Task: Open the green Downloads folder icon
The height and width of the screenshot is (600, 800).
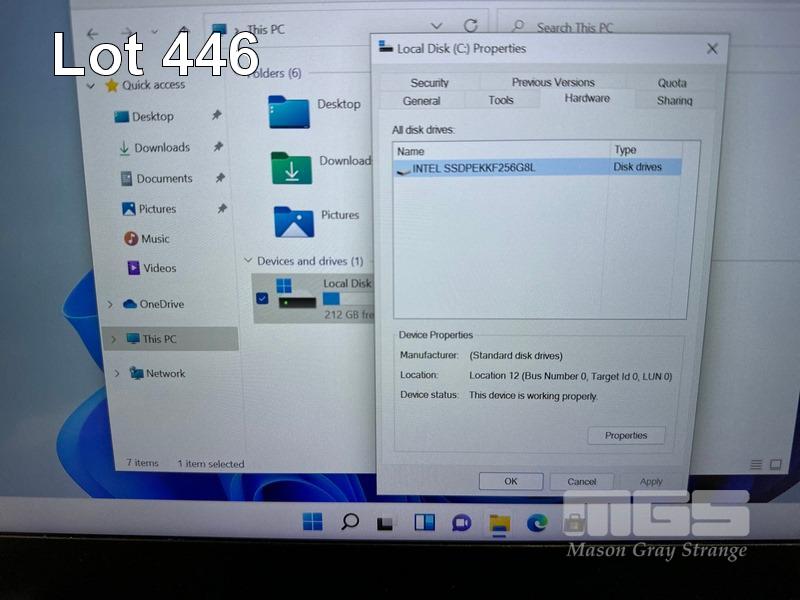Action: (291, 167)
